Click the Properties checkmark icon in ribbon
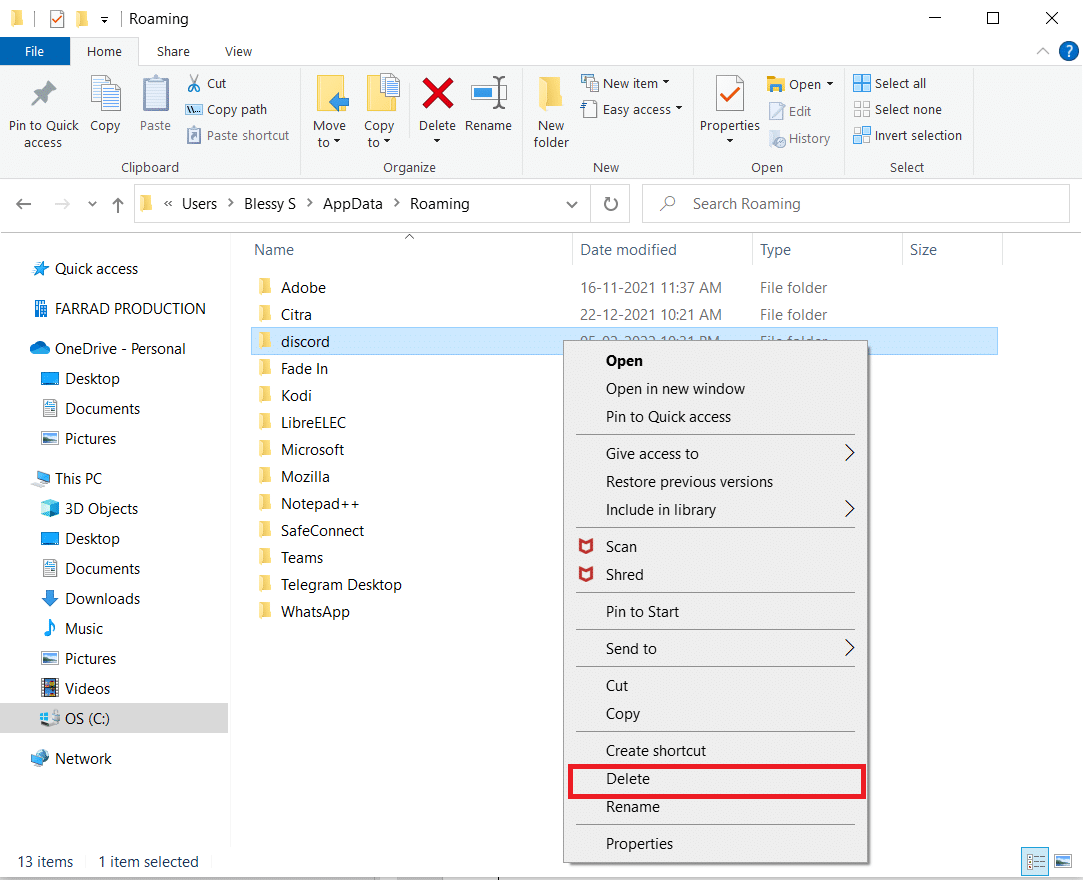The width and height of the screenshot is (1083, 880). (x=729, y=94)
